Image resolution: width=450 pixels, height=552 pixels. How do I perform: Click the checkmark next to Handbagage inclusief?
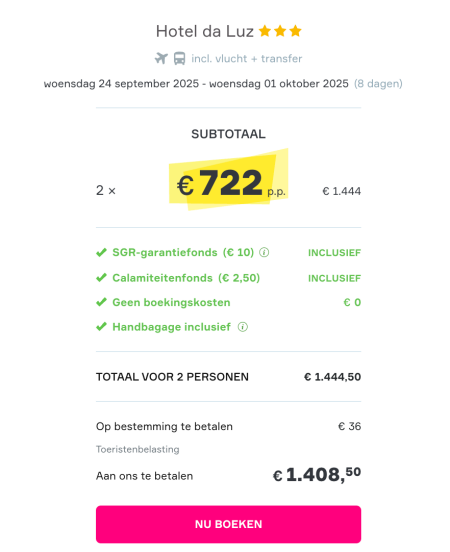click(101, 327)
